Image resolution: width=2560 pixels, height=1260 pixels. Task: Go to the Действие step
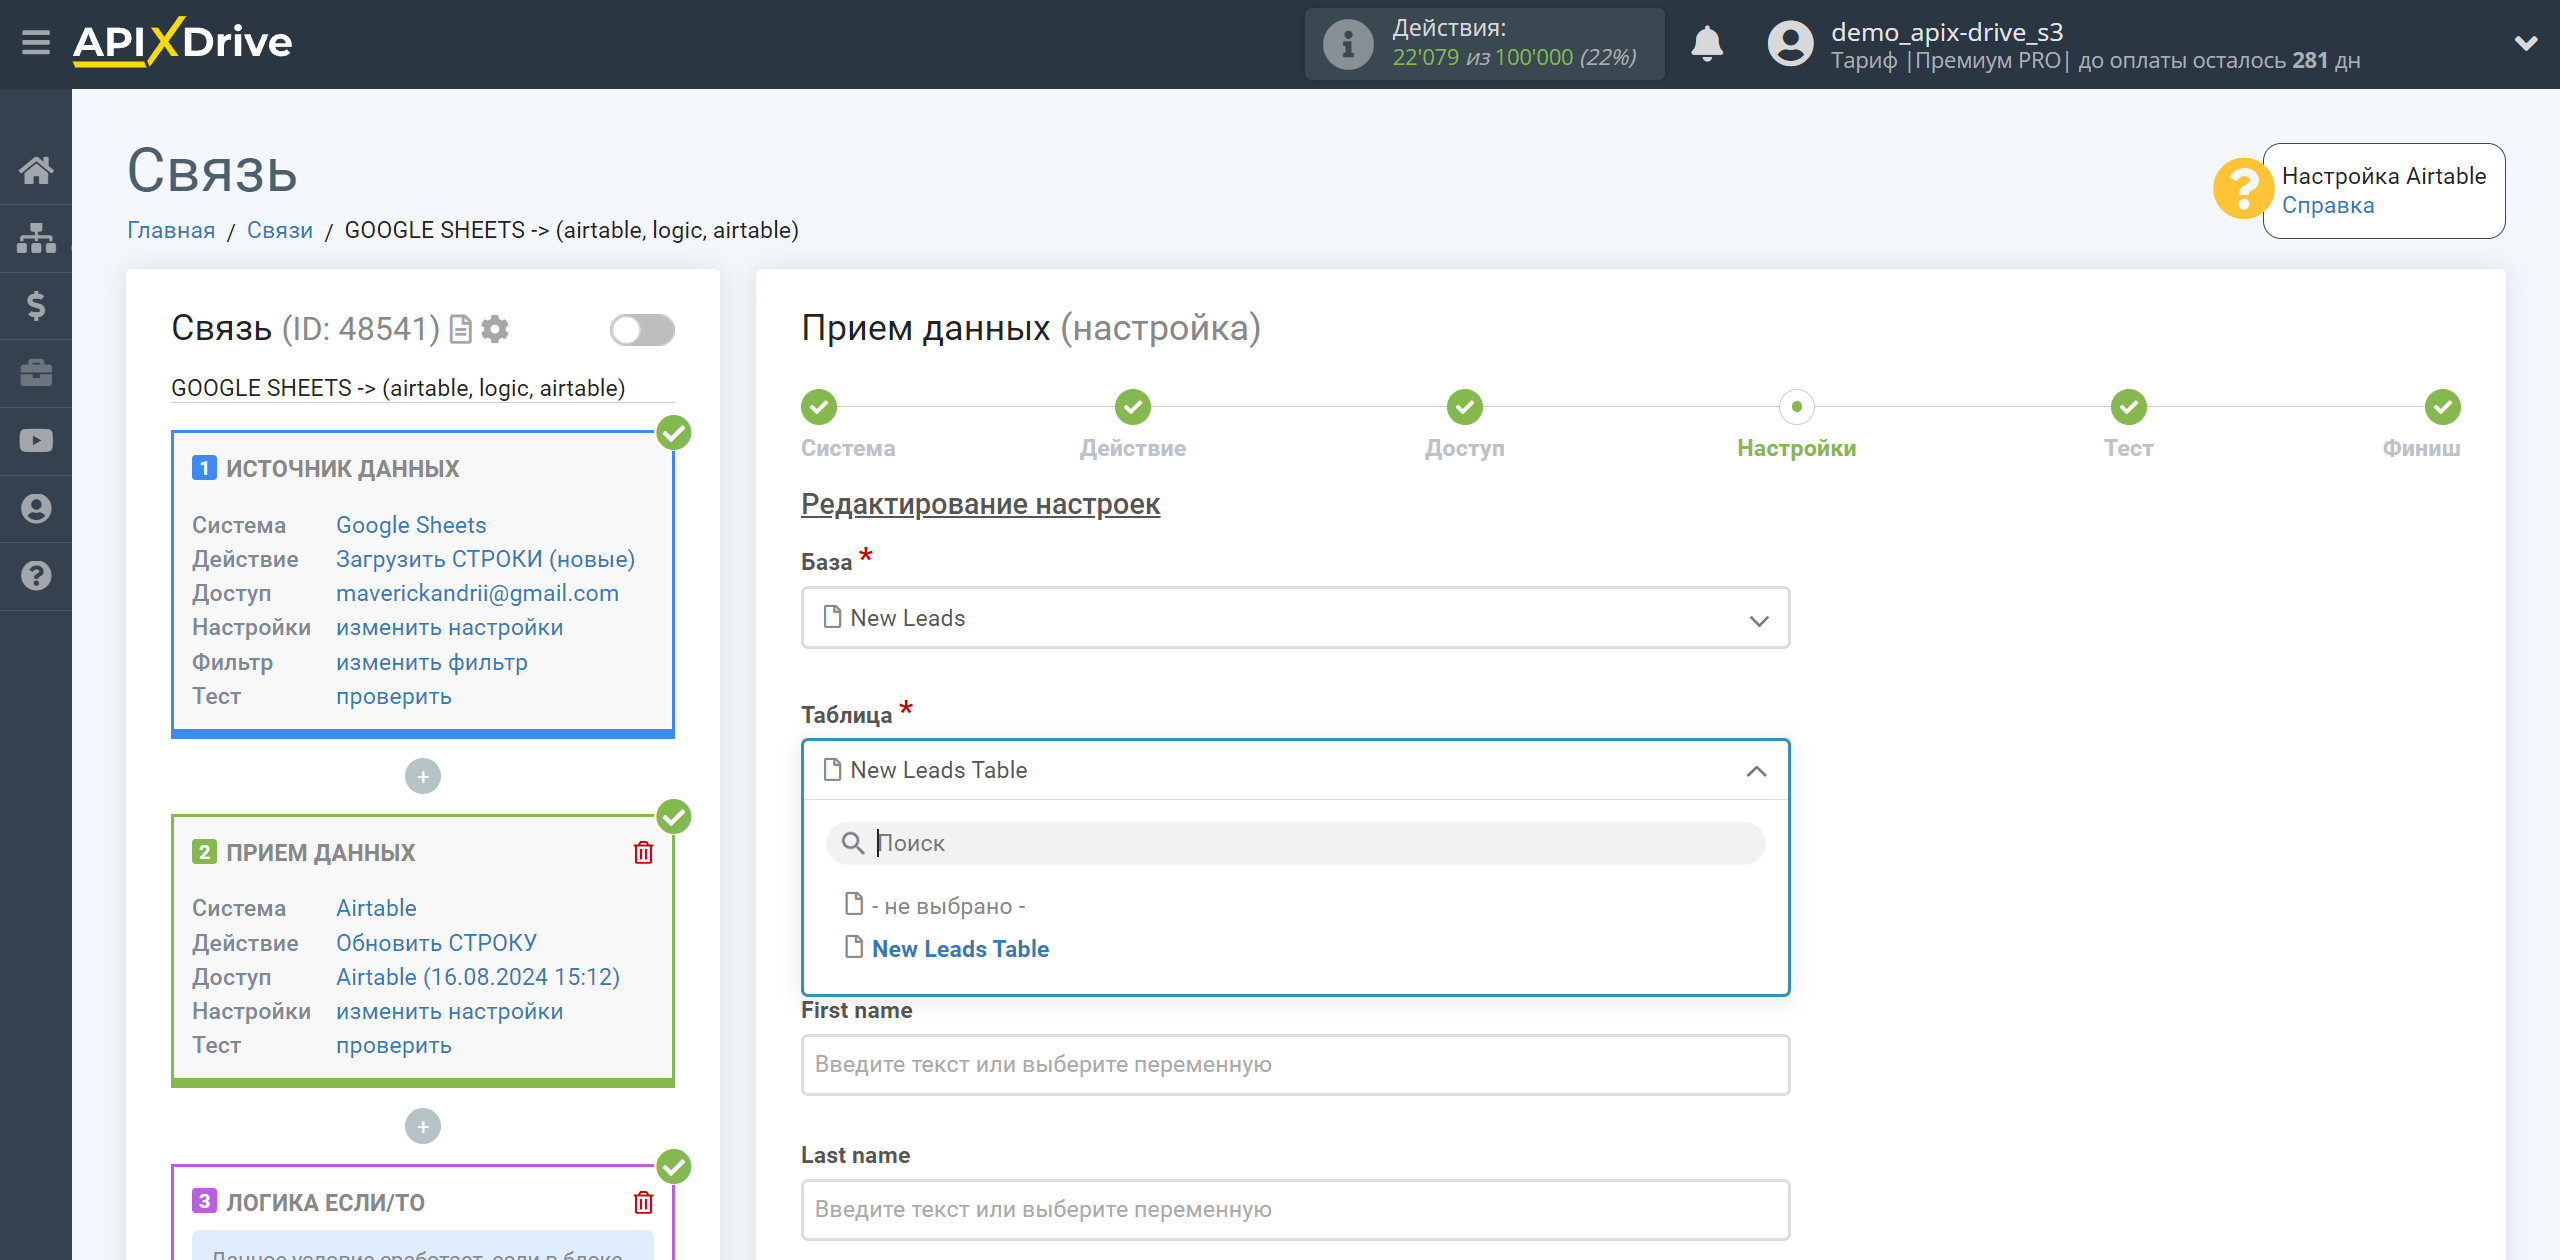(x=1133, y=408)
